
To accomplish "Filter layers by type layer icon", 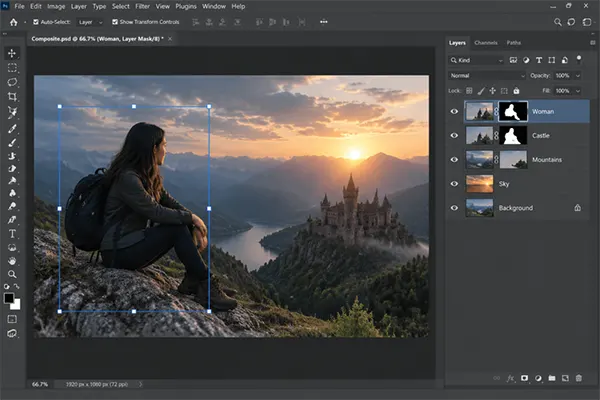I will [x=539, y=60].
